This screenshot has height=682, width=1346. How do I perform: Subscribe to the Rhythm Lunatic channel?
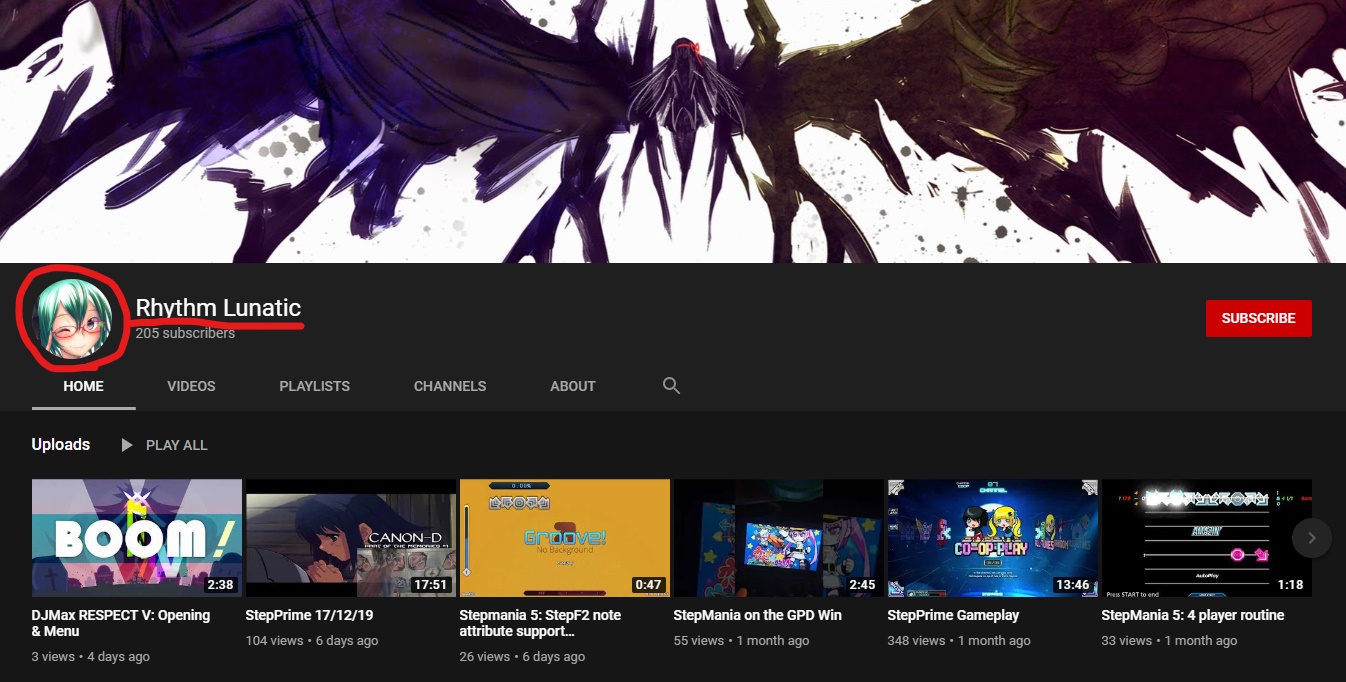pyautogui.click(x=1259, y=318)
